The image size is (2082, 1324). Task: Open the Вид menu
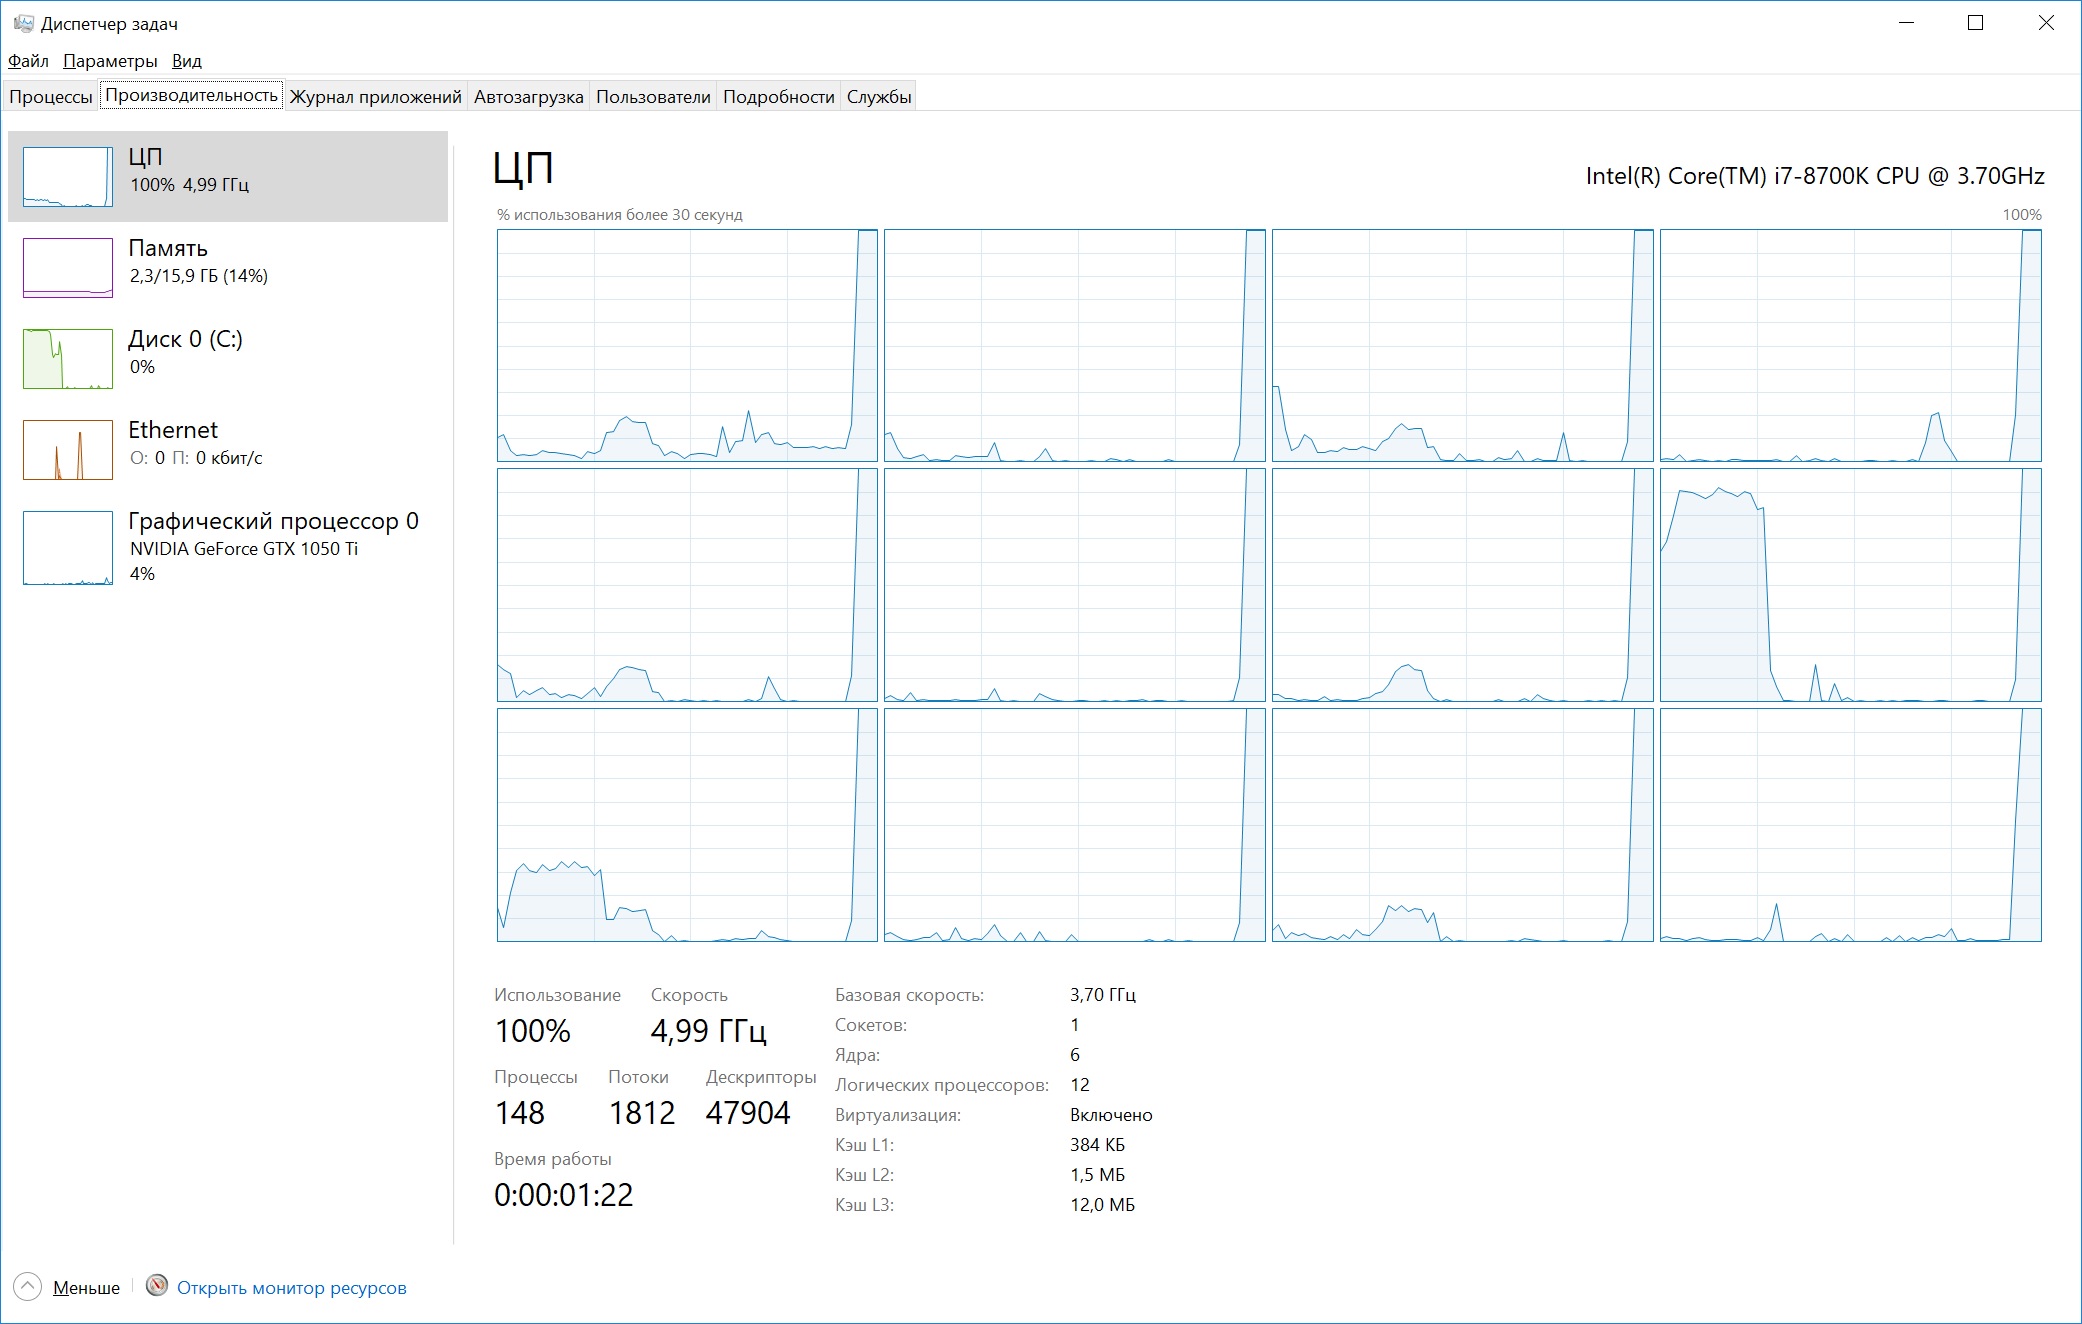pyautogui.click(x=188, y=60)
